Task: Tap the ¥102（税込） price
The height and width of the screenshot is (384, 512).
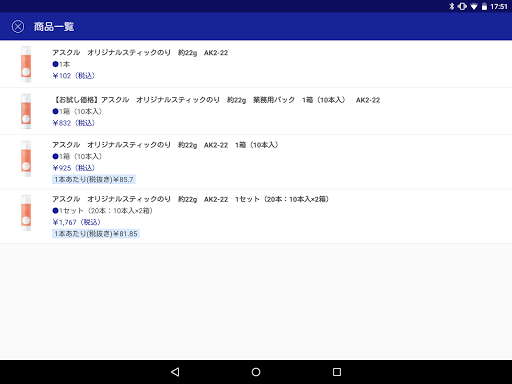Action: 74,76
